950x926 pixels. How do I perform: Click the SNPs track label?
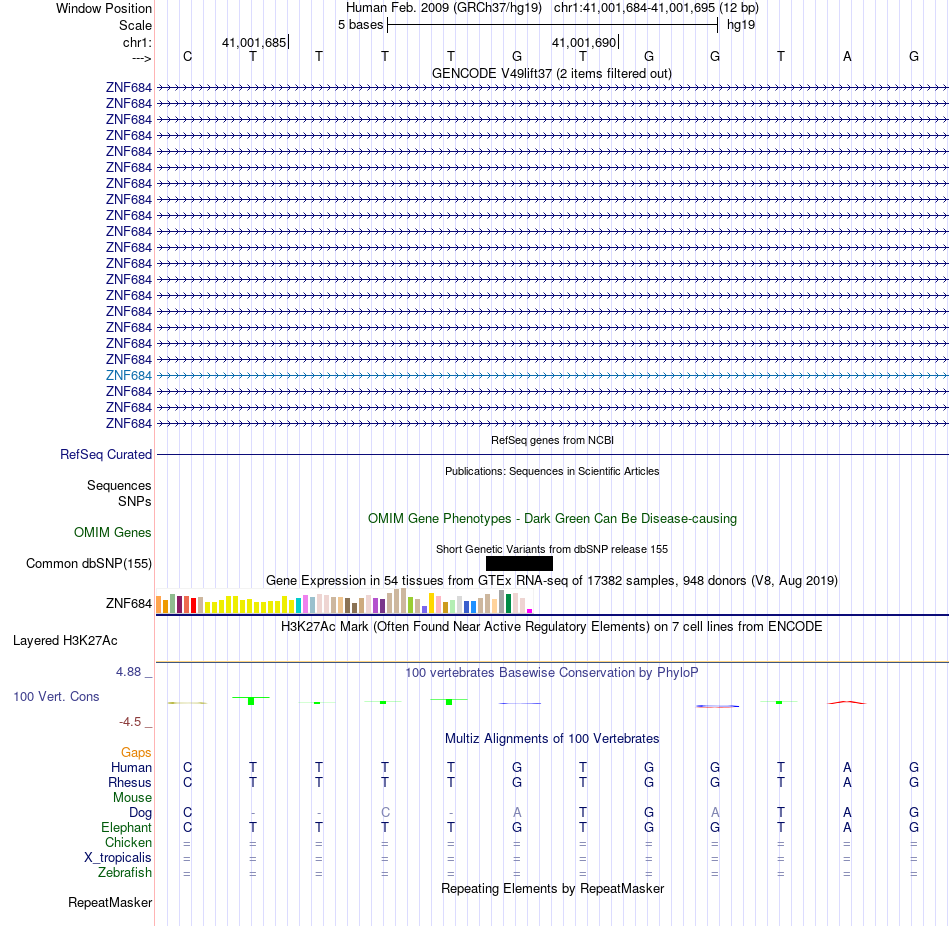pyautogui.click(x=135, y=501)
